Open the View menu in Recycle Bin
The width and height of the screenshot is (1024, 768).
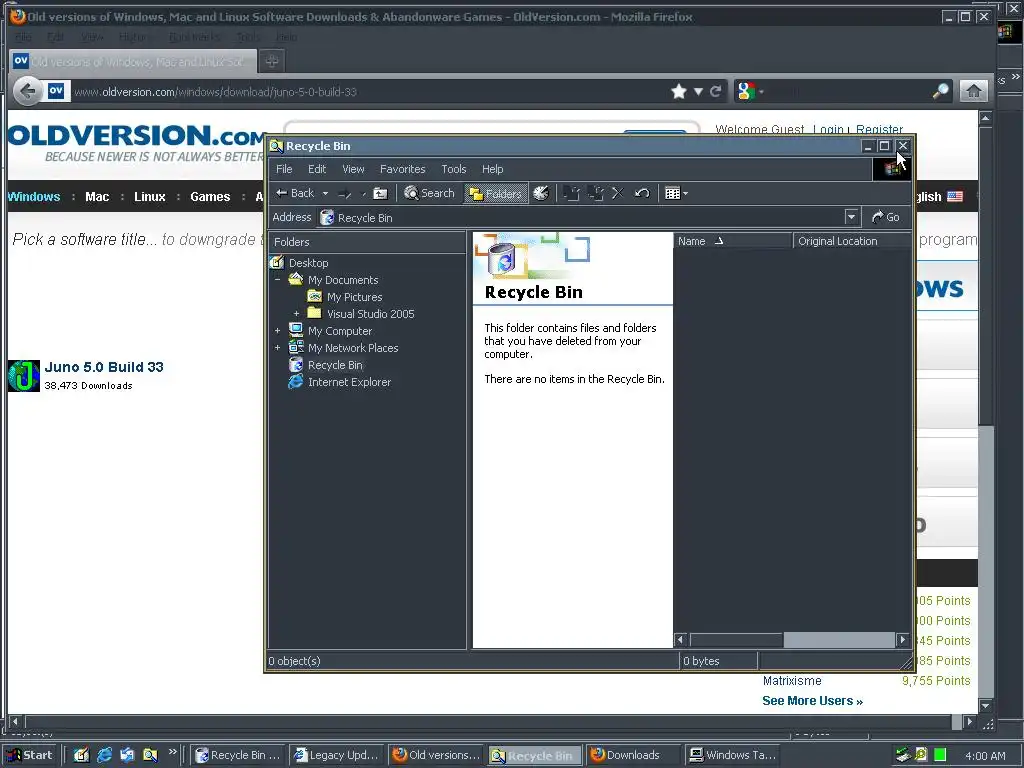353,169
